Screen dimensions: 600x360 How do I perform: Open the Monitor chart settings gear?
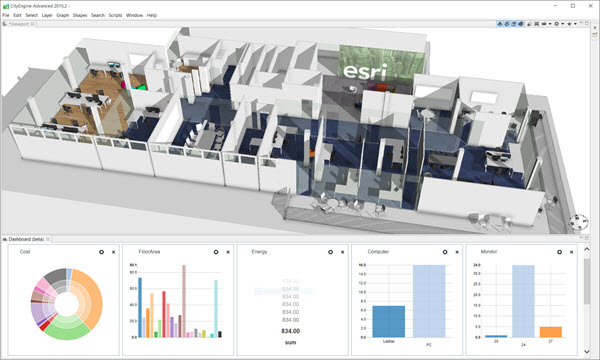[x=559, y=252]
